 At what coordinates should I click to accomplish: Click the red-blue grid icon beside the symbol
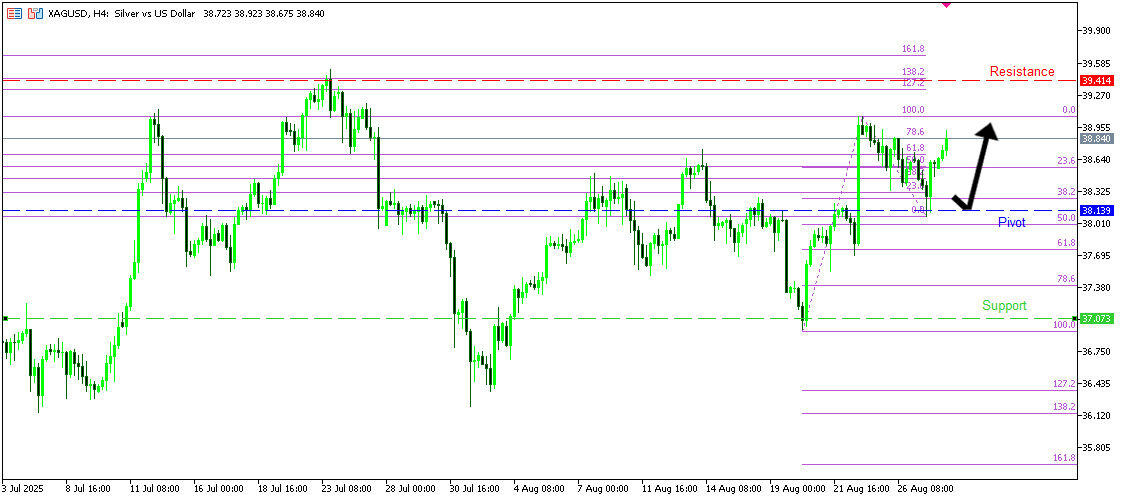[14, 14]
